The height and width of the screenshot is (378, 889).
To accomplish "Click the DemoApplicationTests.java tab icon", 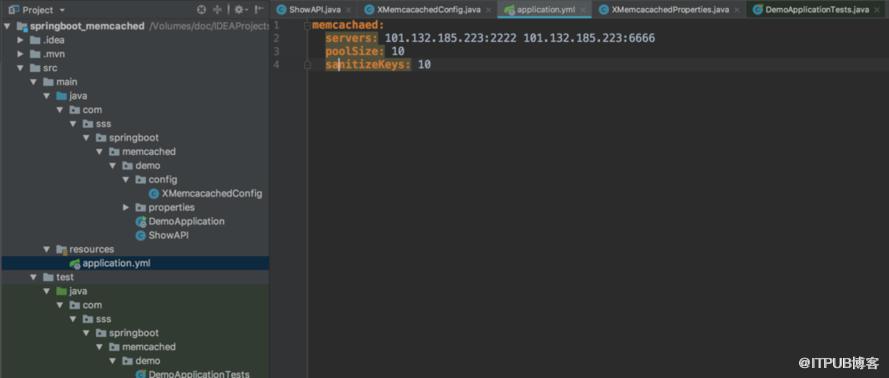I will click(757, 10).
